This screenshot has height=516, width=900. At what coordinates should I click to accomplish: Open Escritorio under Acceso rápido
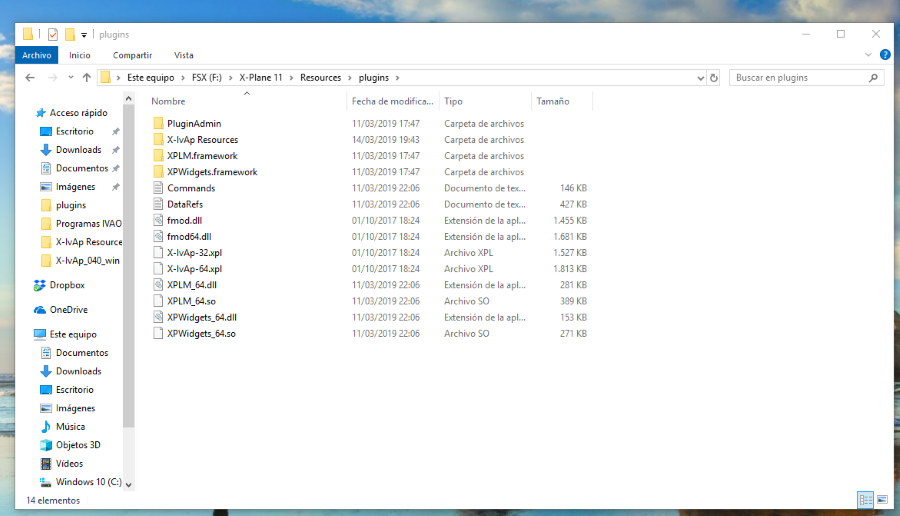[x=75, y=131]
